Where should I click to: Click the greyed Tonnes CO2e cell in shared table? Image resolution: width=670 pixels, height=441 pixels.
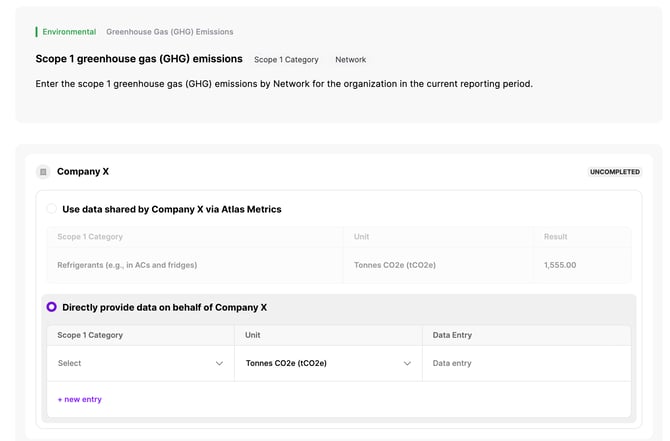[394, 265]
